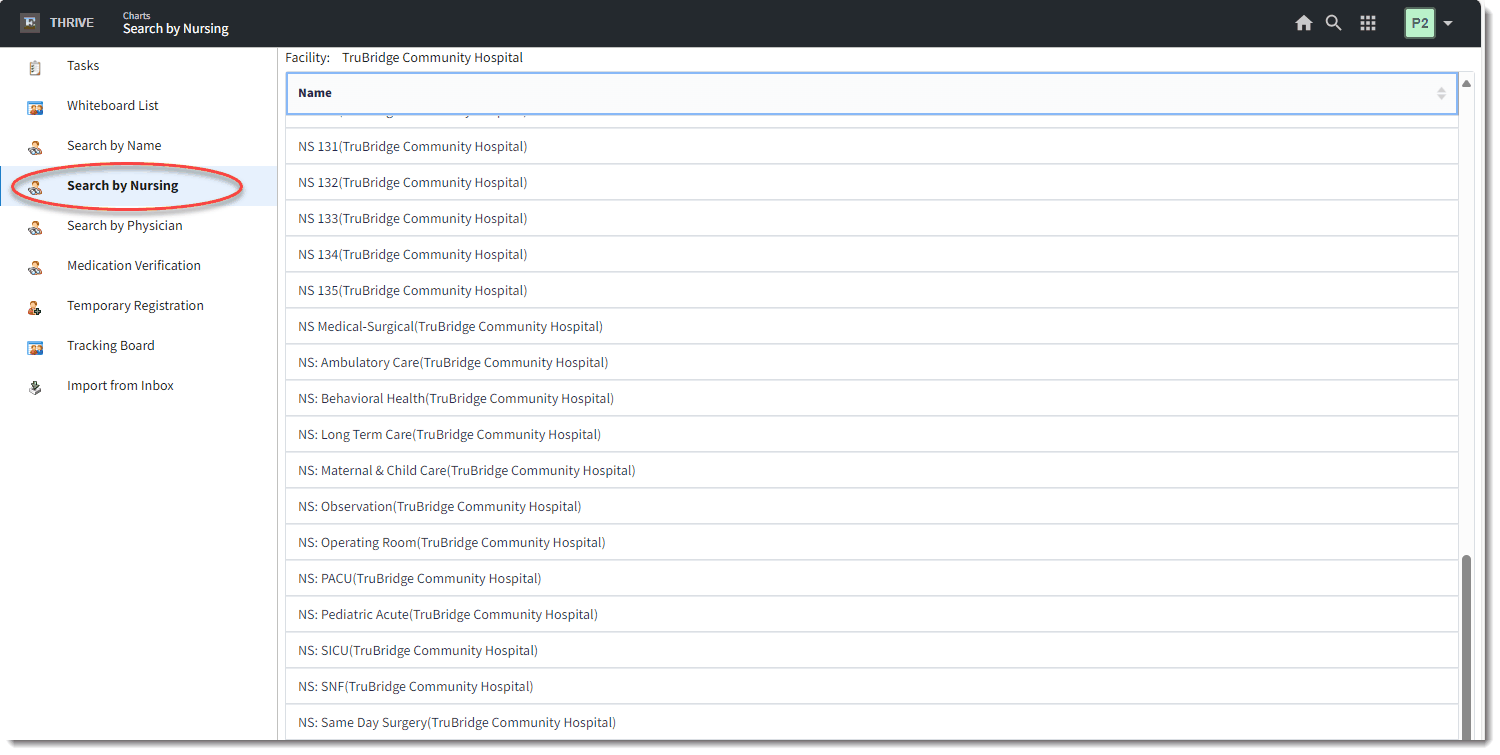Screen dimensions: 1500x755
Task: Select NS: Maternal & Child Care row
Action: coord(872,470)
